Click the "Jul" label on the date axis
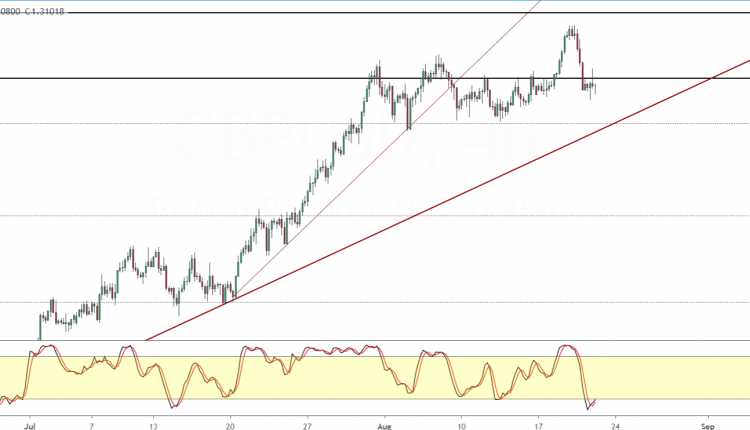This screenshot has width=750, height=430. 30,426
